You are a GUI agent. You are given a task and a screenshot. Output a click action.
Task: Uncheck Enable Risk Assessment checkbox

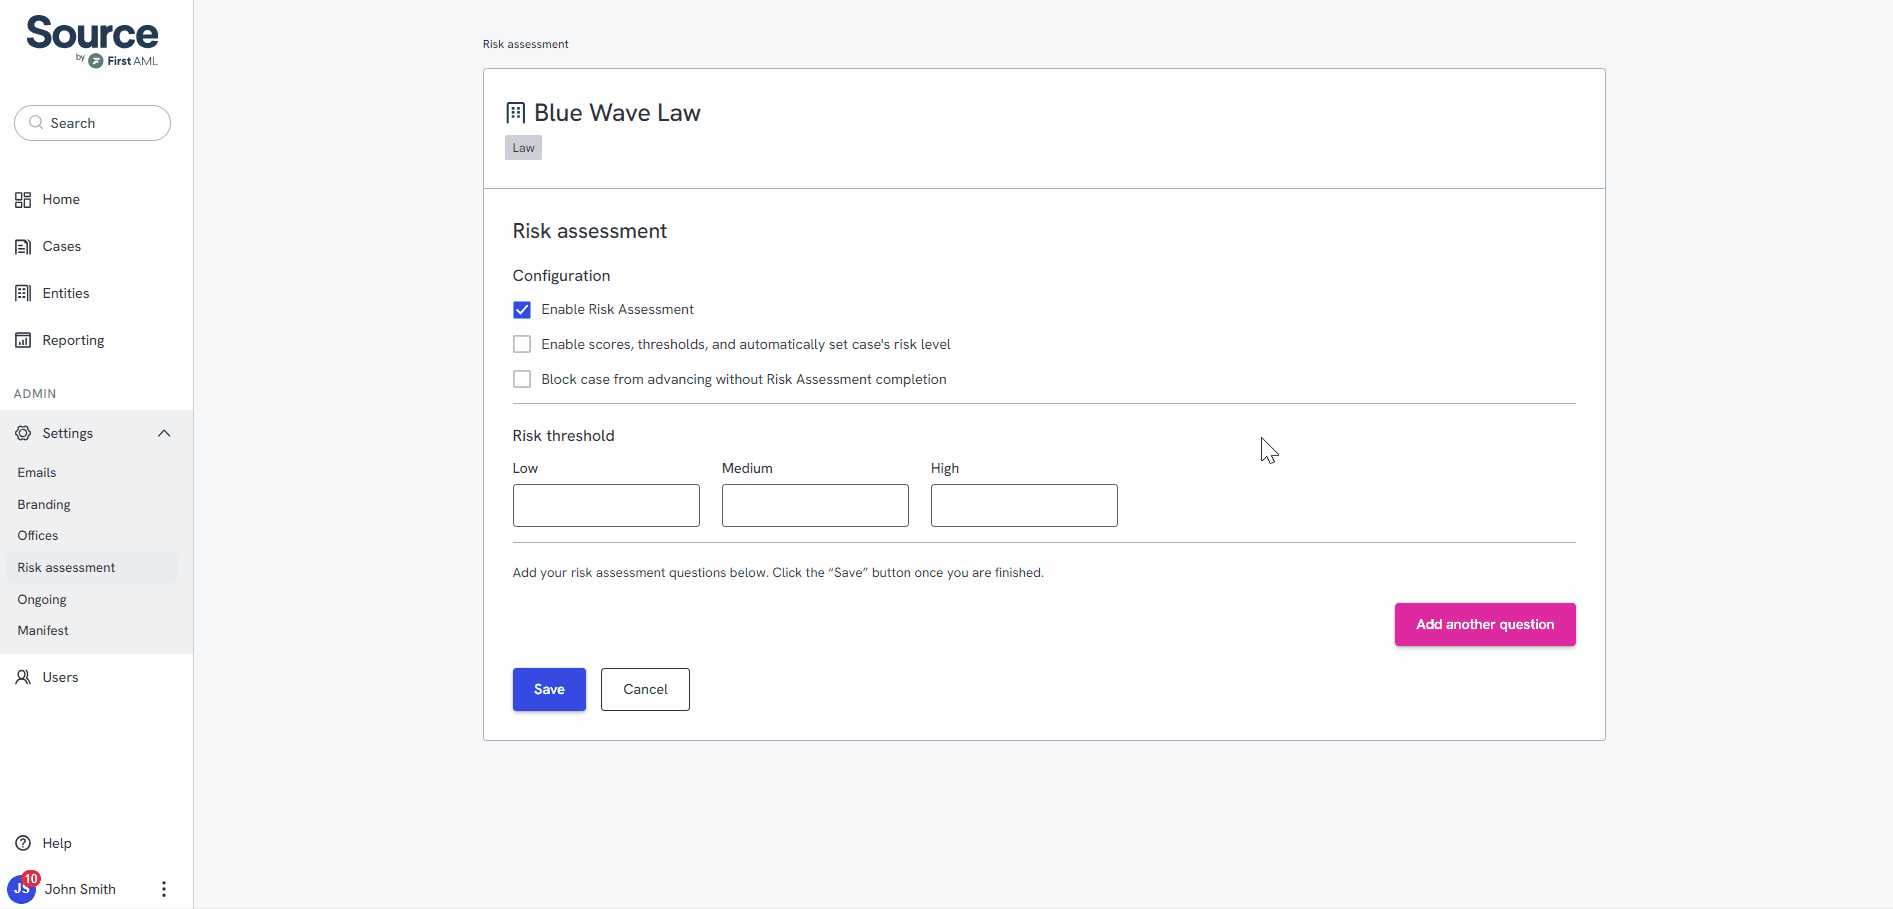coord(522,310)
